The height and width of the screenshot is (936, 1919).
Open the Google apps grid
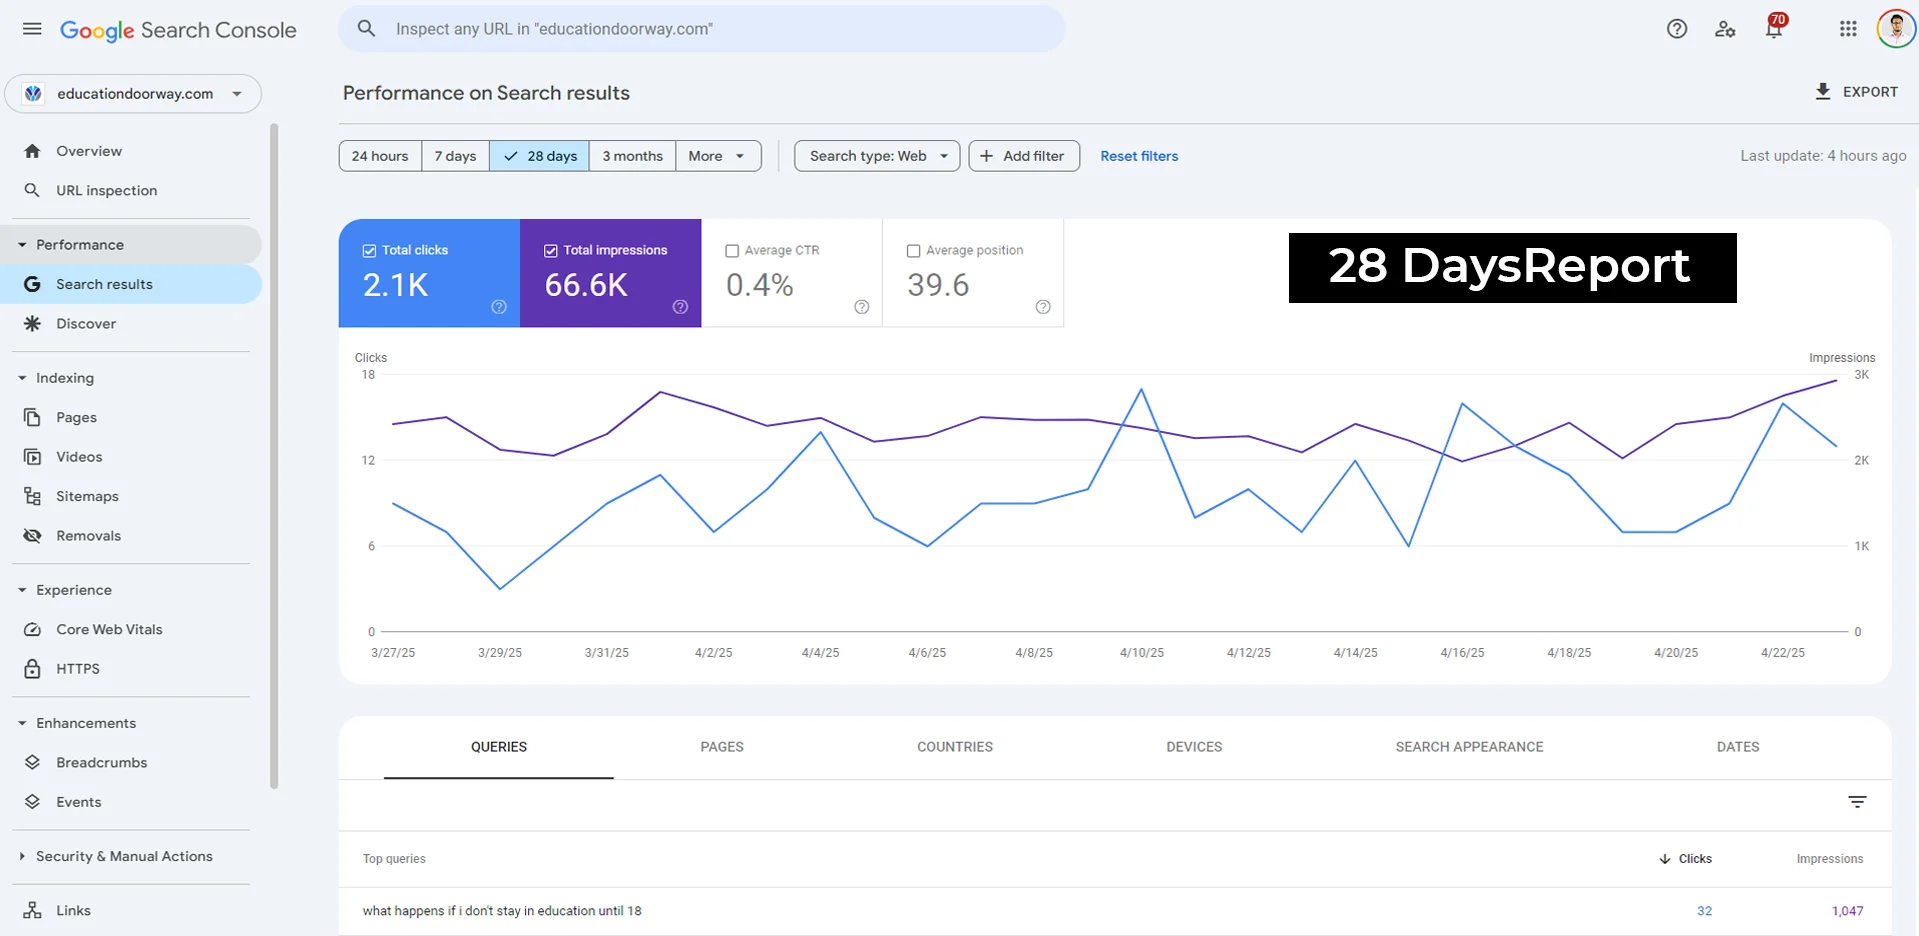pos(1848,29)
